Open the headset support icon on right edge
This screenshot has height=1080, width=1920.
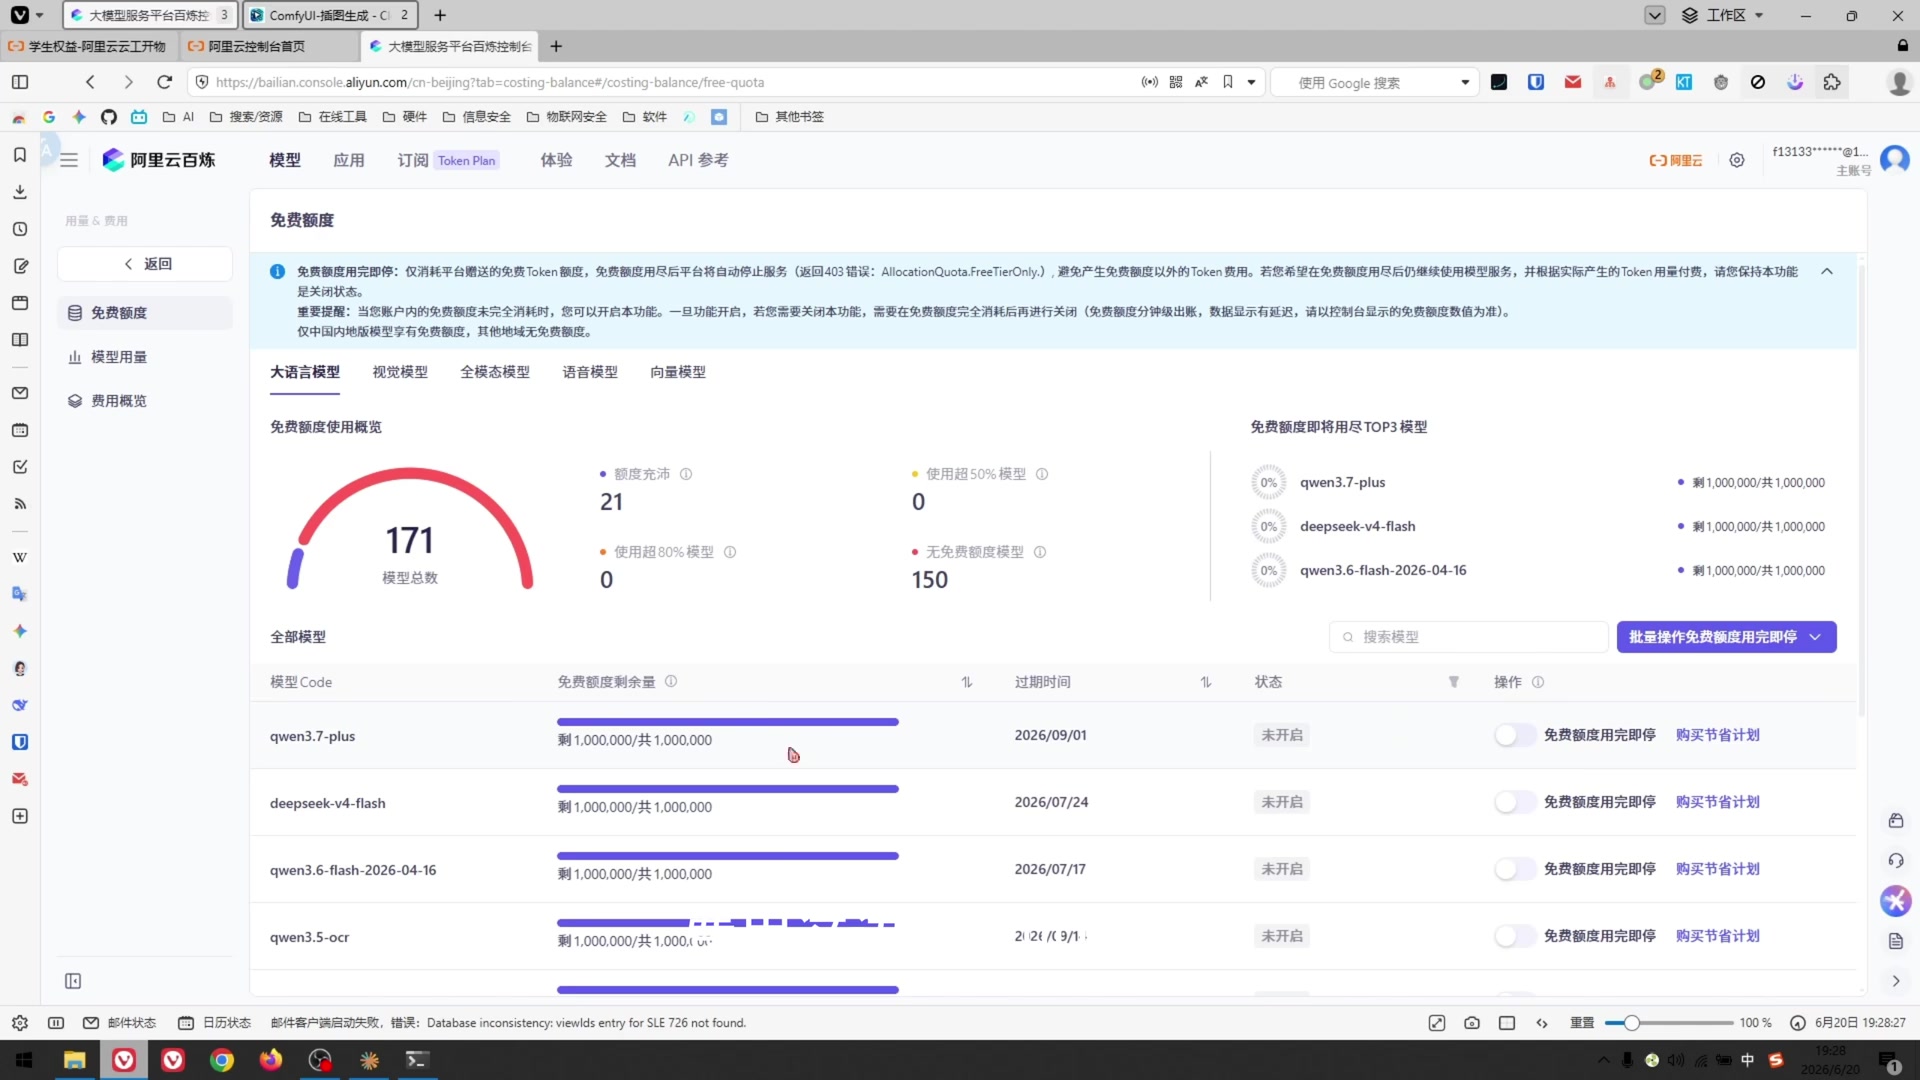pos(1896,861)
